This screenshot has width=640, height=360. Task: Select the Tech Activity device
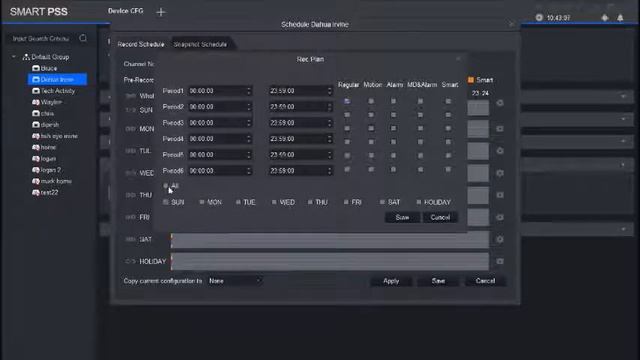point(53,91)
